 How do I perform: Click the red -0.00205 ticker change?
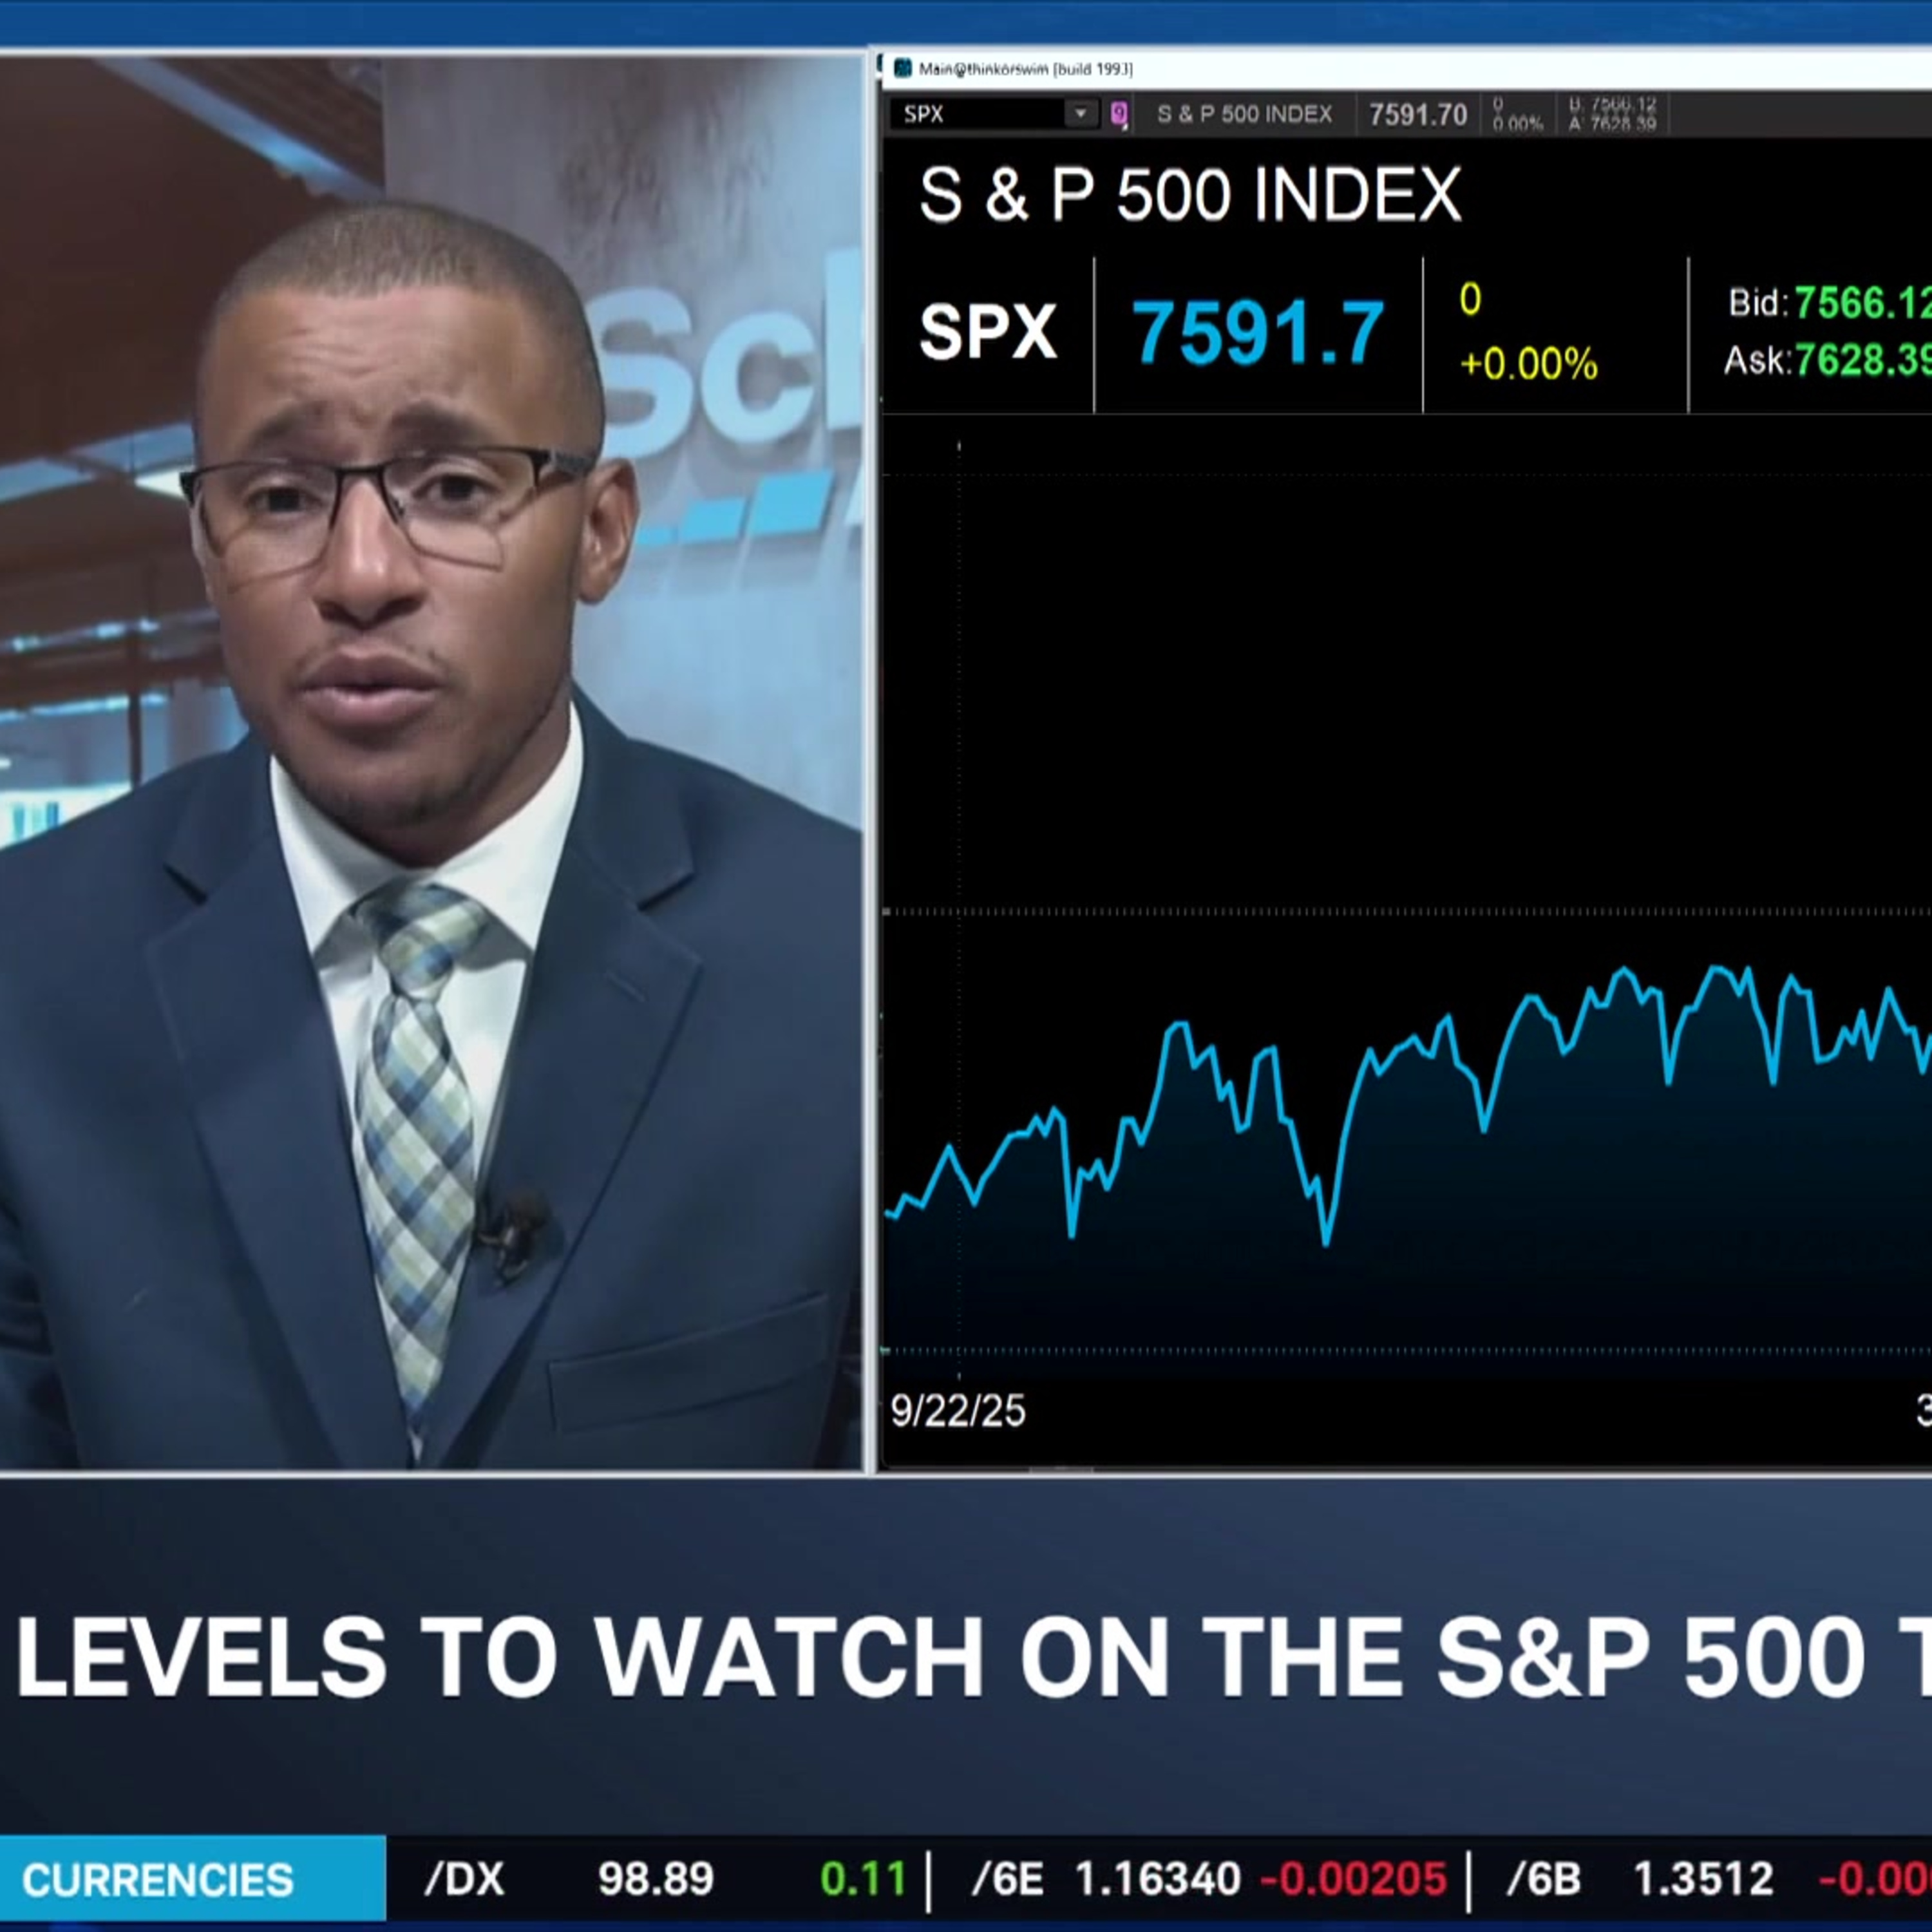[1353, 1879]
